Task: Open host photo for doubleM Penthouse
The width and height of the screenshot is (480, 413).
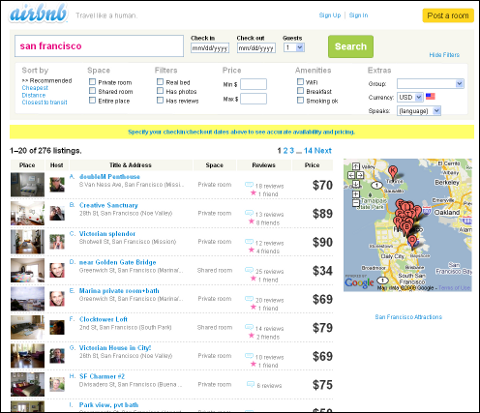Action: 57,185
